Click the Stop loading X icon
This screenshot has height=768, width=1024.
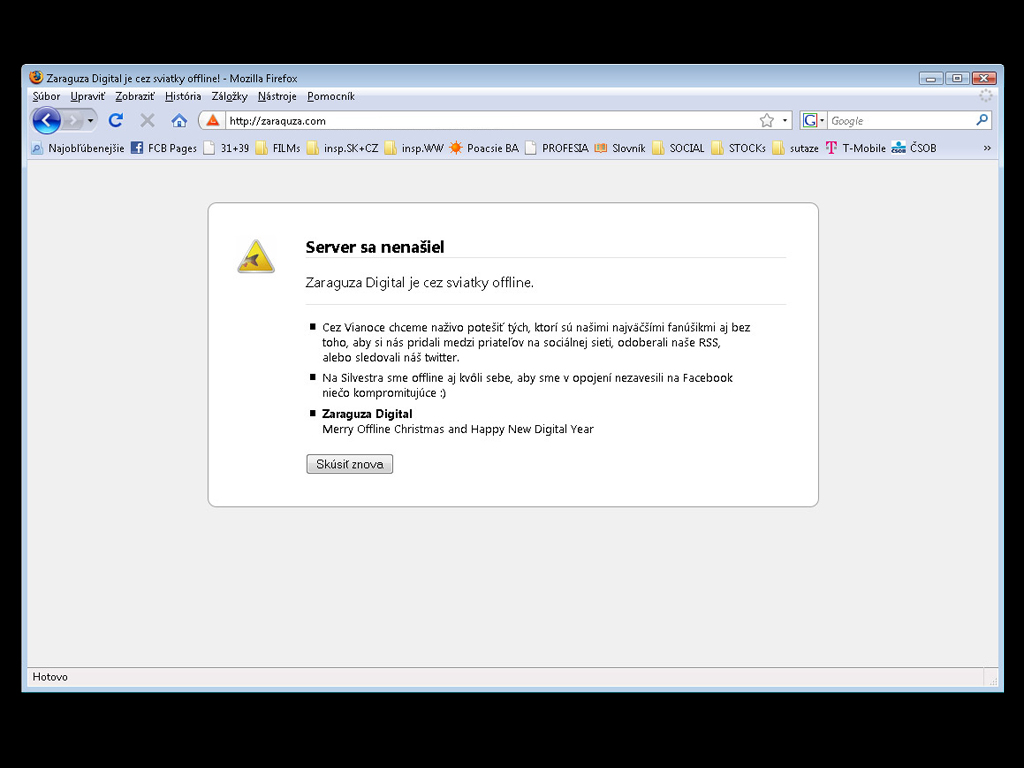click(x=148, y=120)
